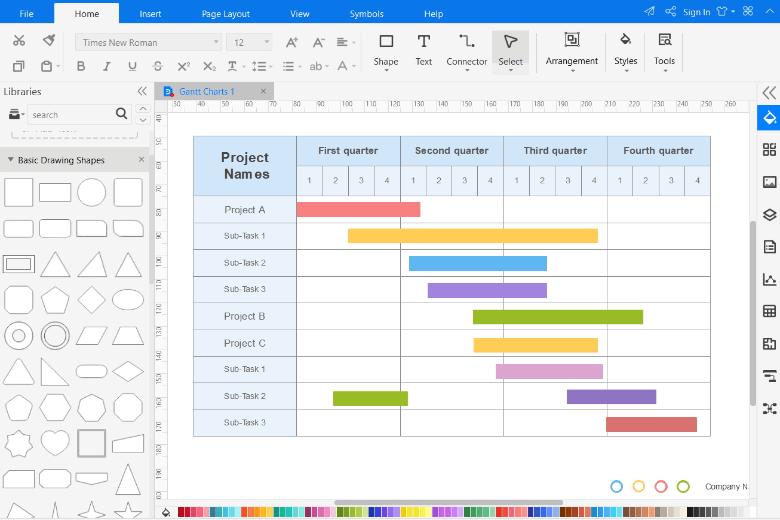Open the Help tab

tap(433, 13)
